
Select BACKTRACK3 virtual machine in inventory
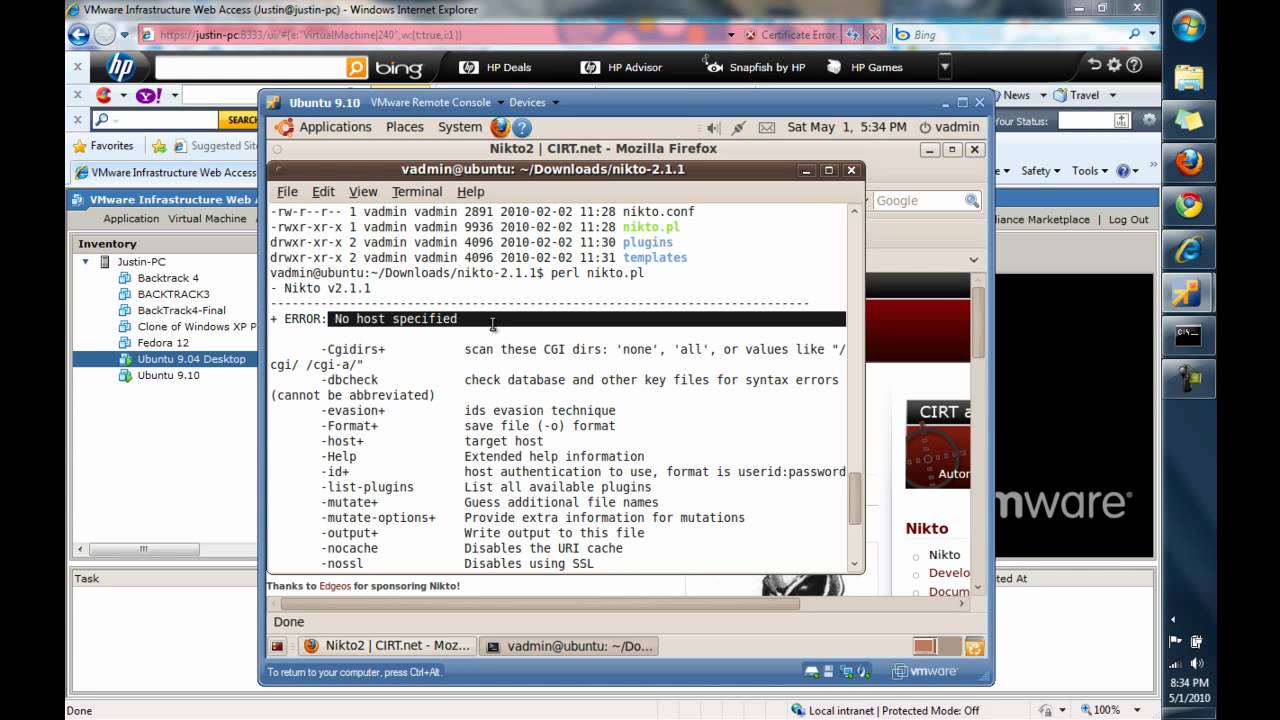[165, 294]
